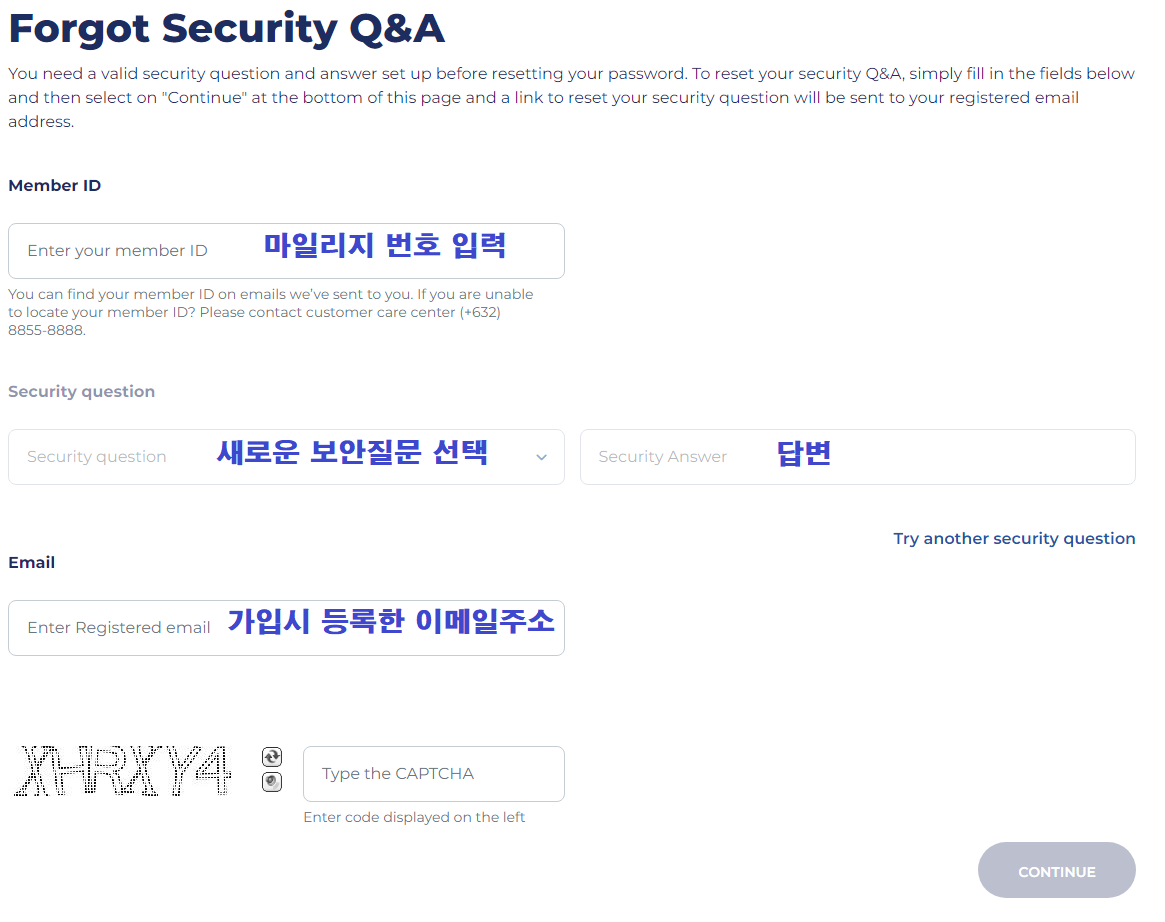Select the Email field label

pyautogui.click(x=31, y=562)
